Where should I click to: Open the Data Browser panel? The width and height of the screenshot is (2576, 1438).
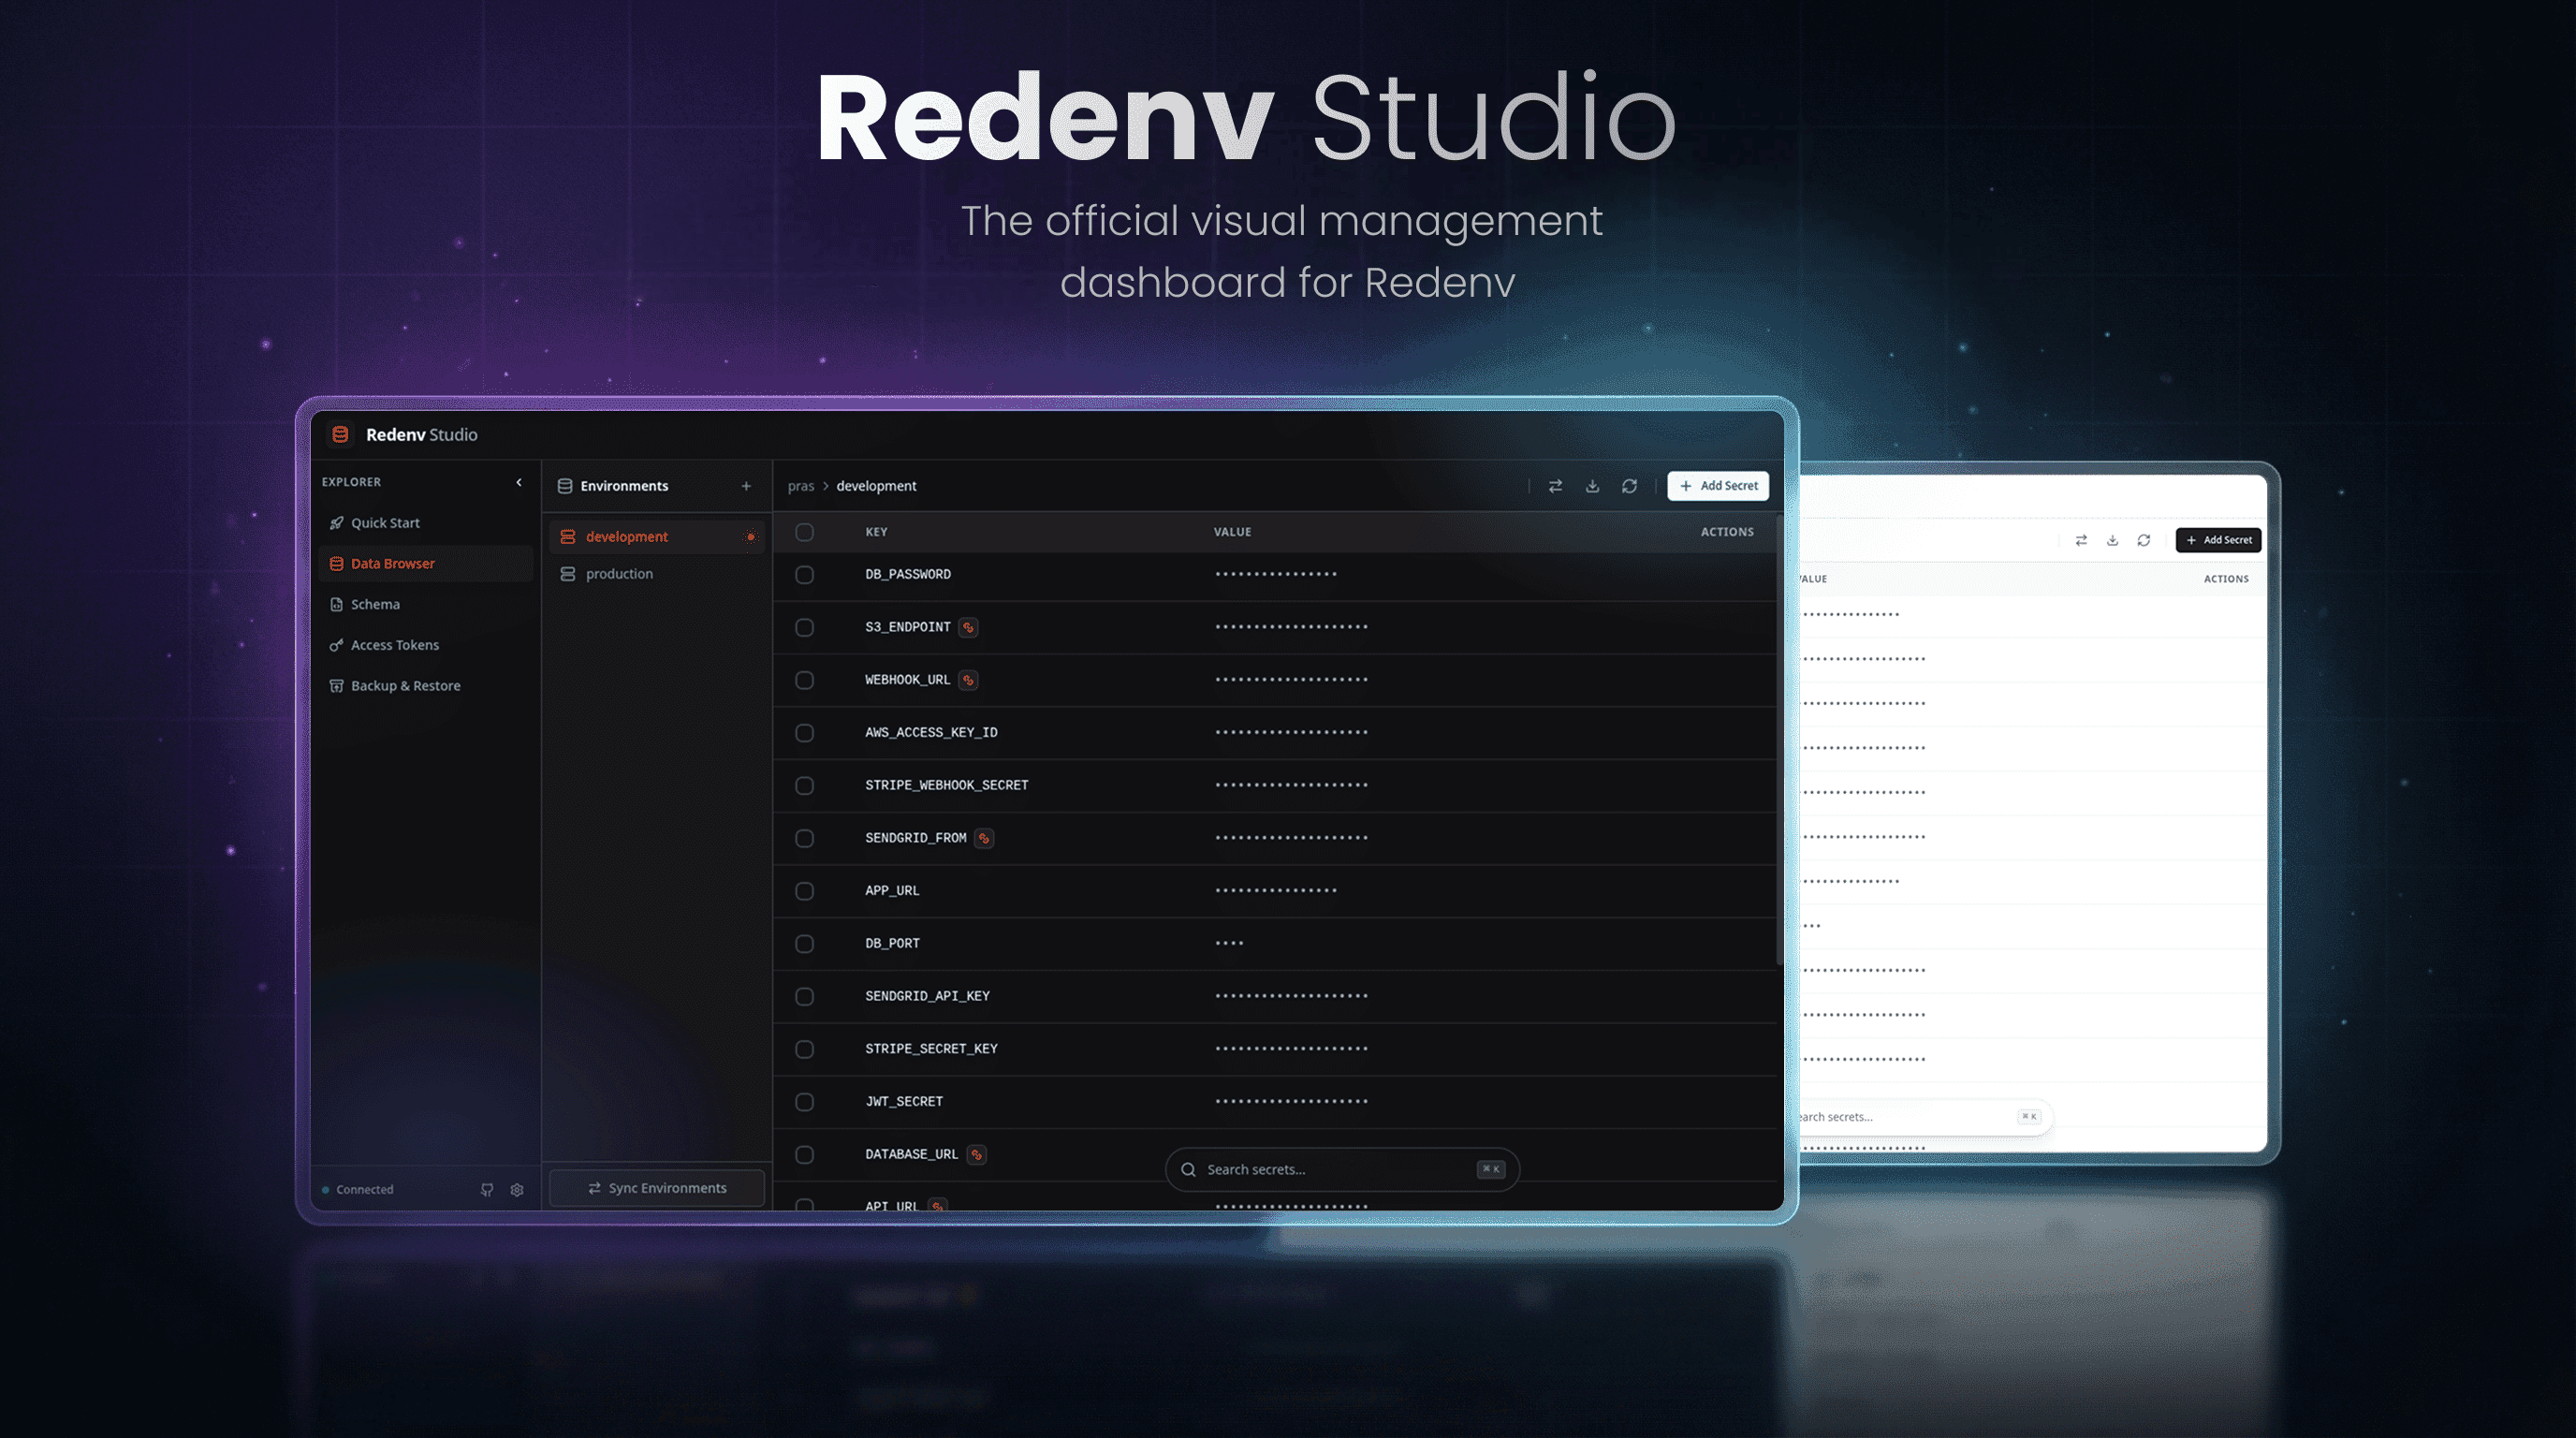click(x=392, y=563)
